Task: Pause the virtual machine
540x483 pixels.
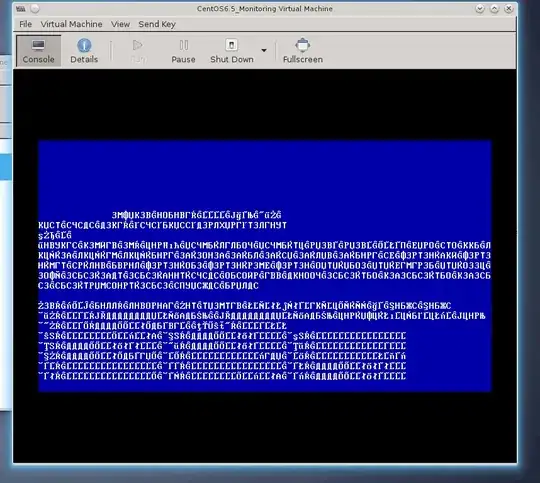Action: [x=183, y=51]
